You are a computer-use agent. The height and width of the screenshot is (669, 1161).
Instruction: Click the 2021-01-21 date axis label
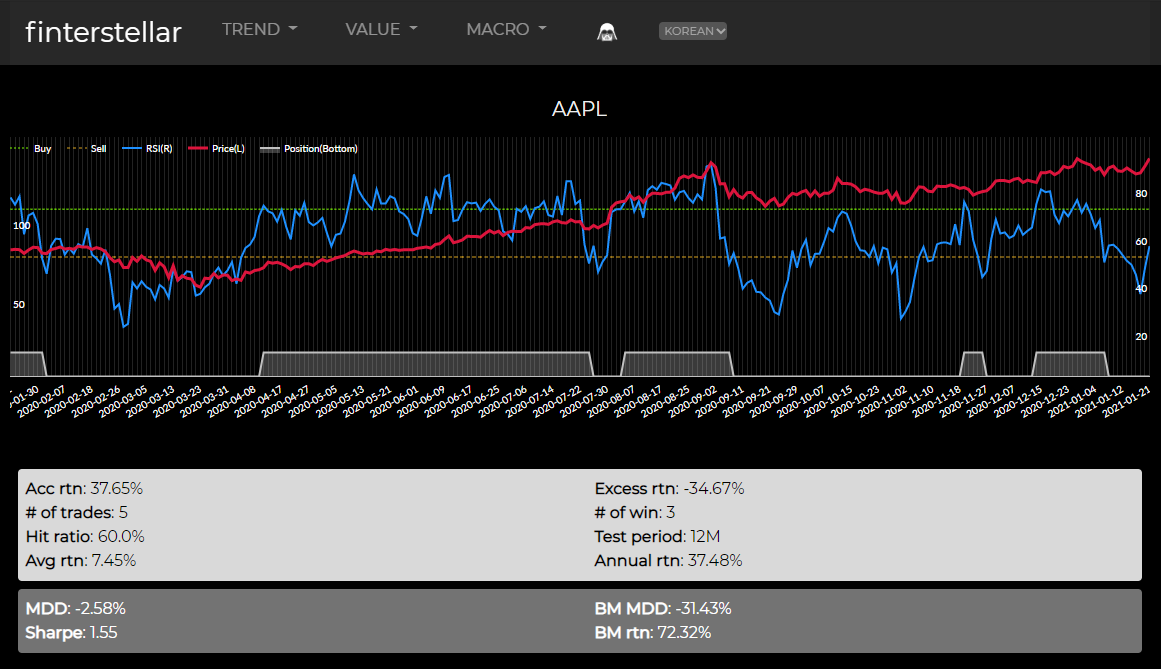point(1127,401)
